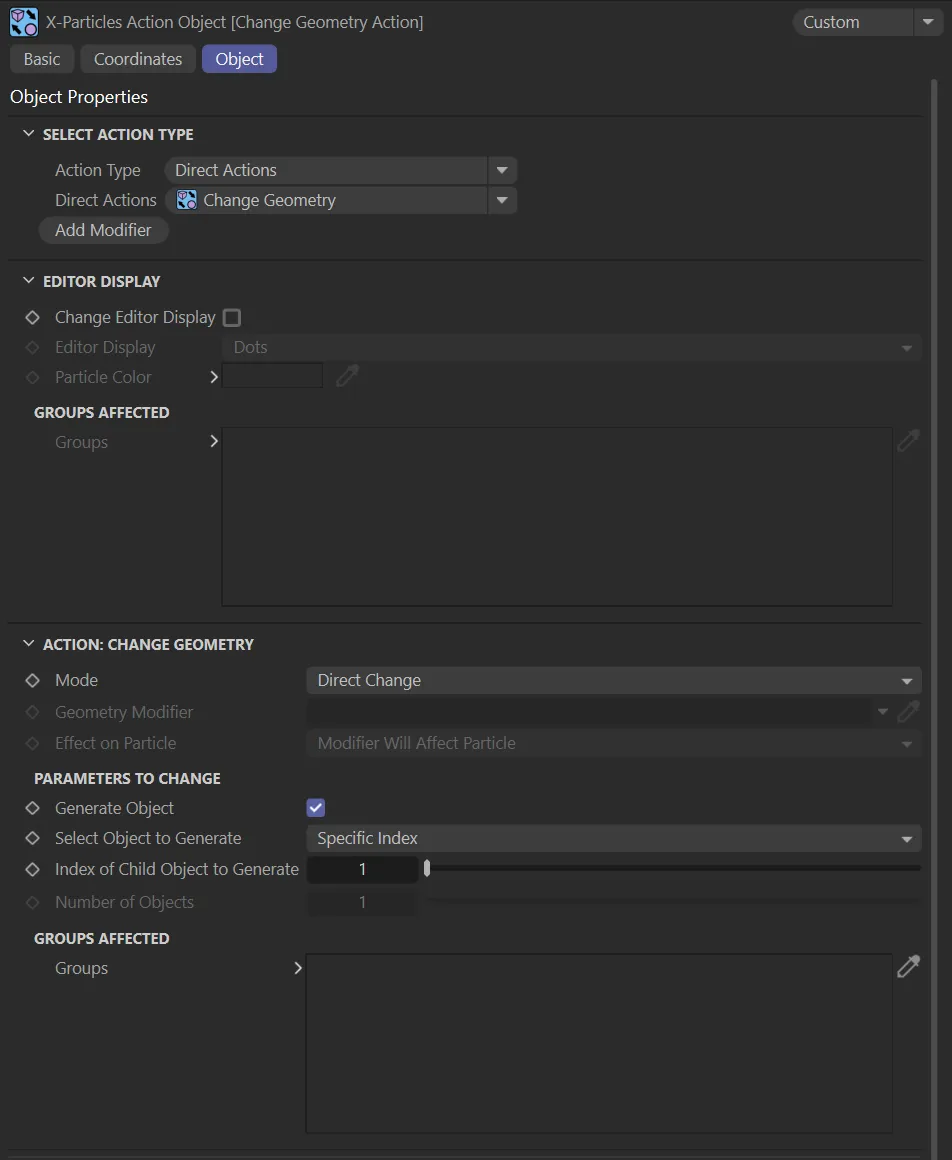The image size is (952, 1160).
Task: Toggle keyframe diamond for Select Object to Generate
Action: 33,838
